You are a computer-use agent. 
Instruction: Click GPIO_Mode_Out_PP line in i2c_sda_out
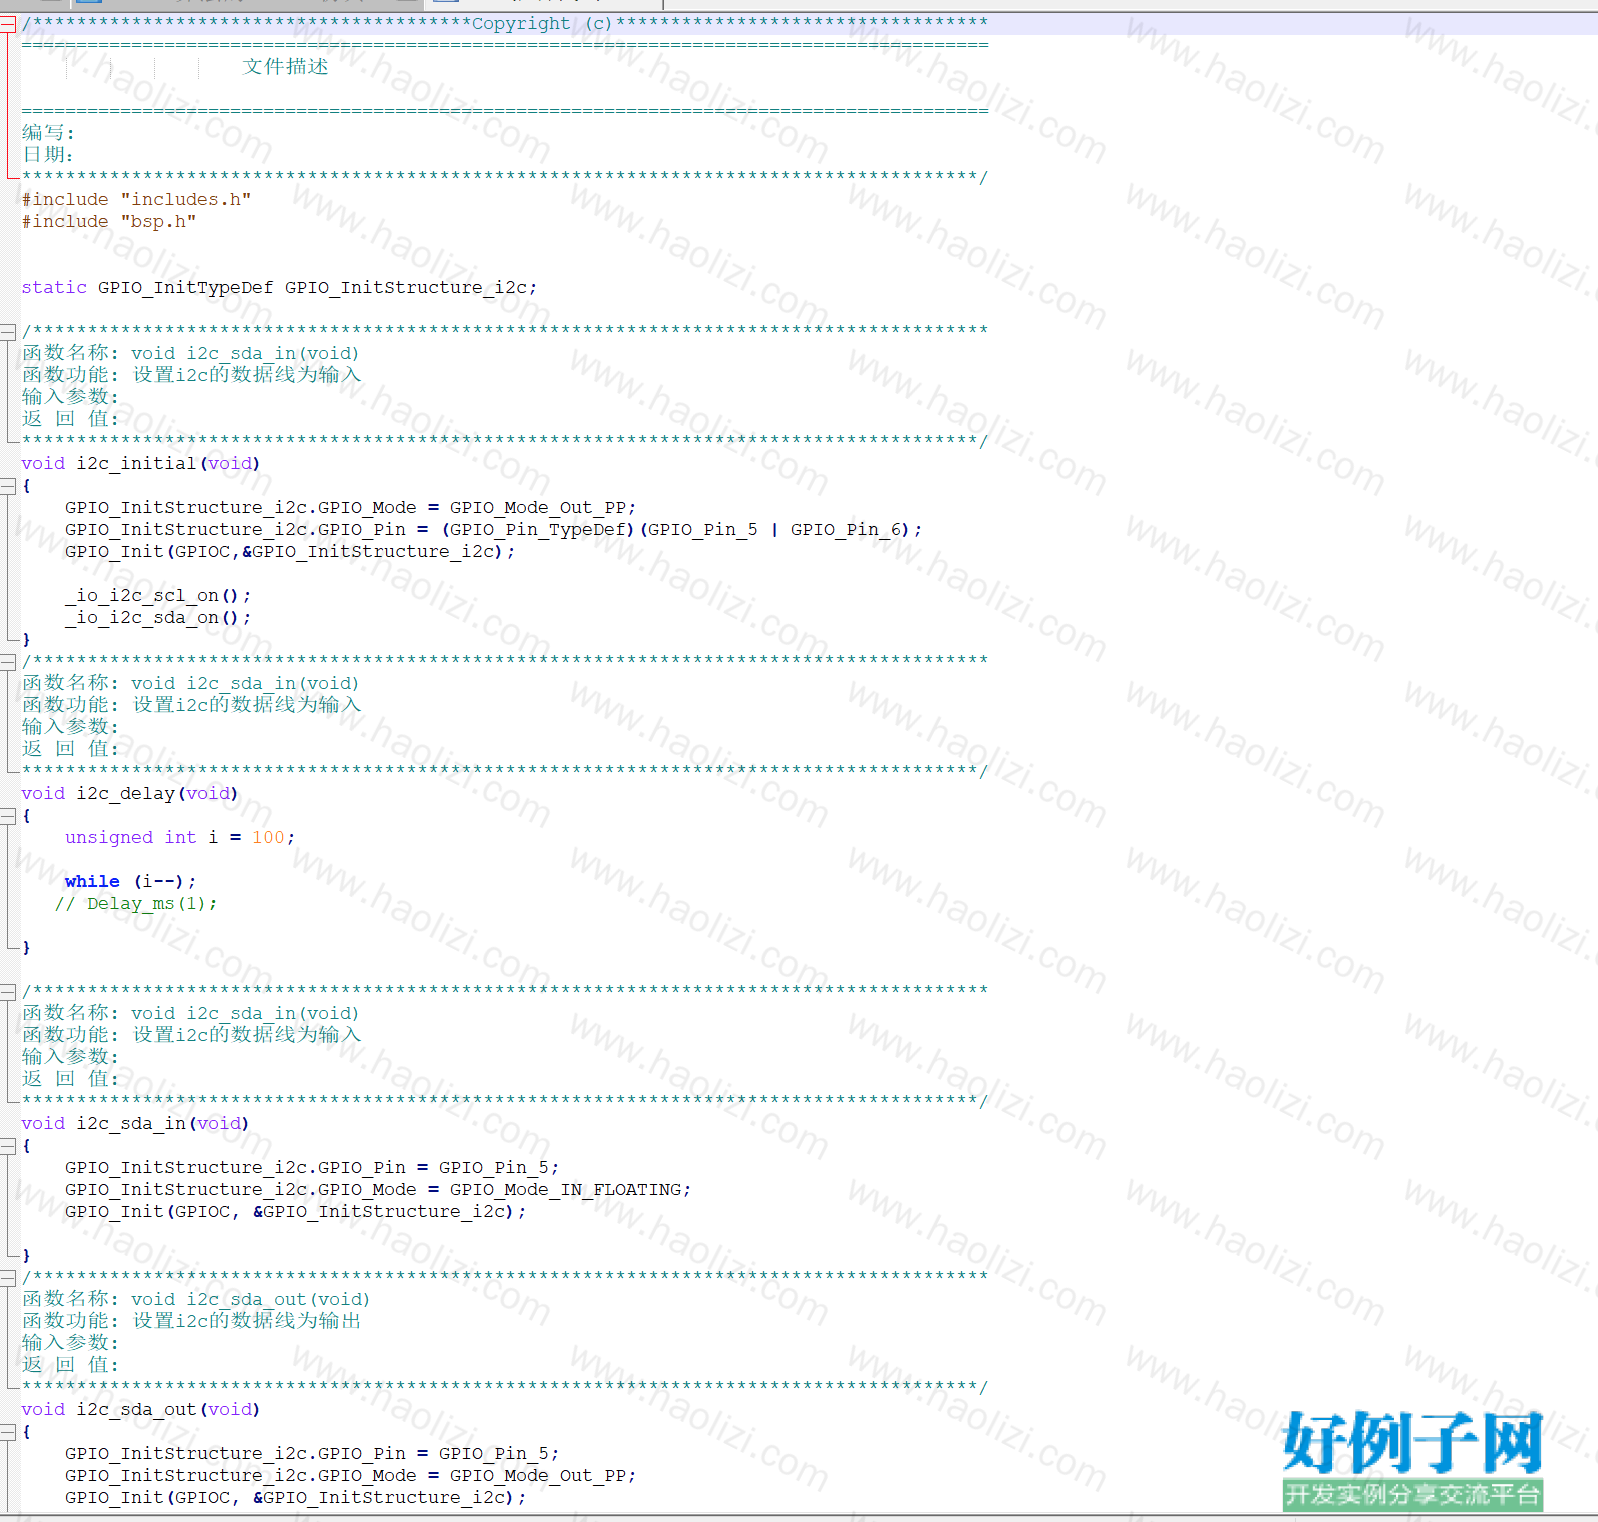pyautogui.click(x=350, y=1475)
